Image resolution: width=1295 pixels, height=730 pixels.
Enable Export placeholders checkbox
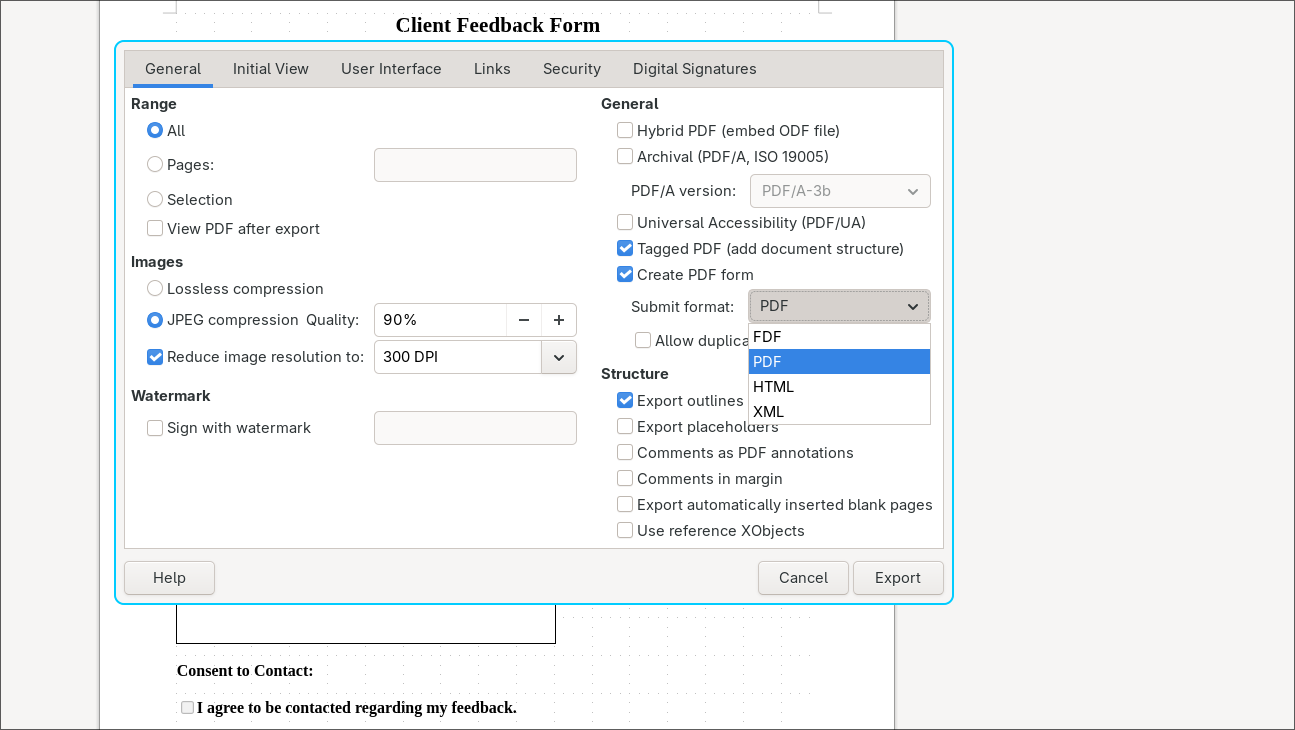pyautogui.click(x=625, y=426)
